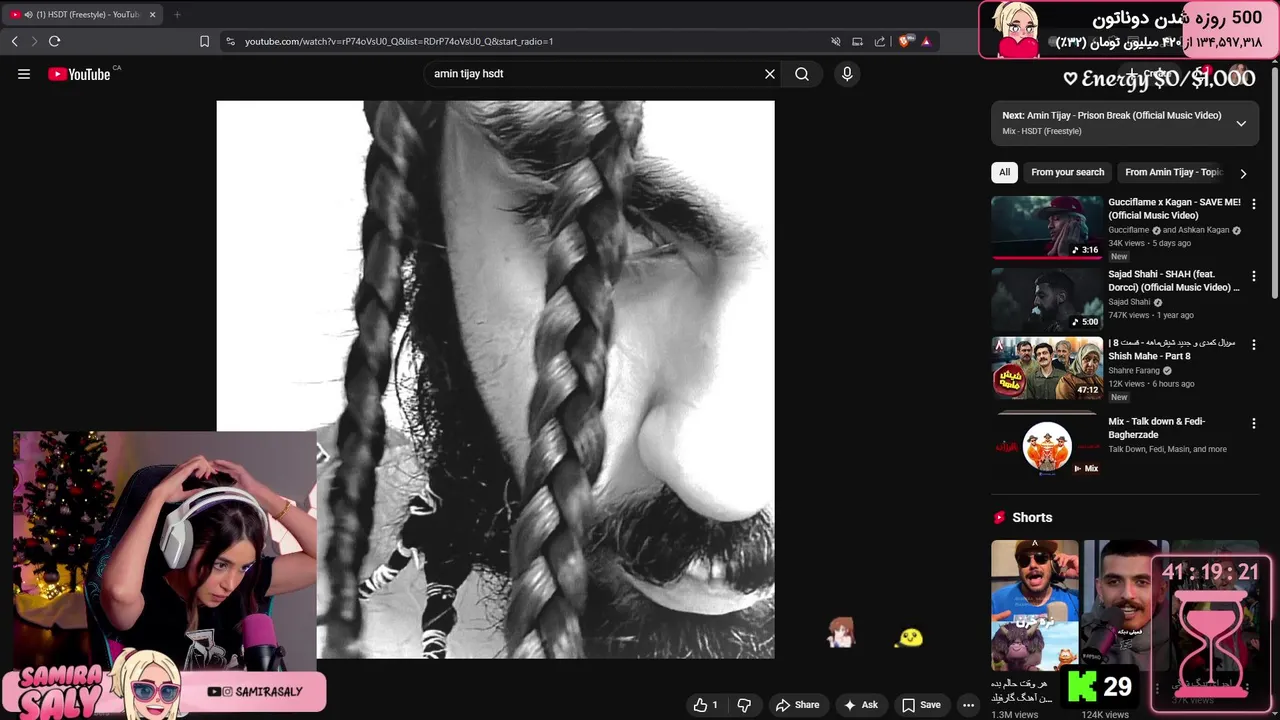Go forward with the browser forward arrow
This screenshot has height=720, width=1280.
pyautogui.click(x=34, y=41)
